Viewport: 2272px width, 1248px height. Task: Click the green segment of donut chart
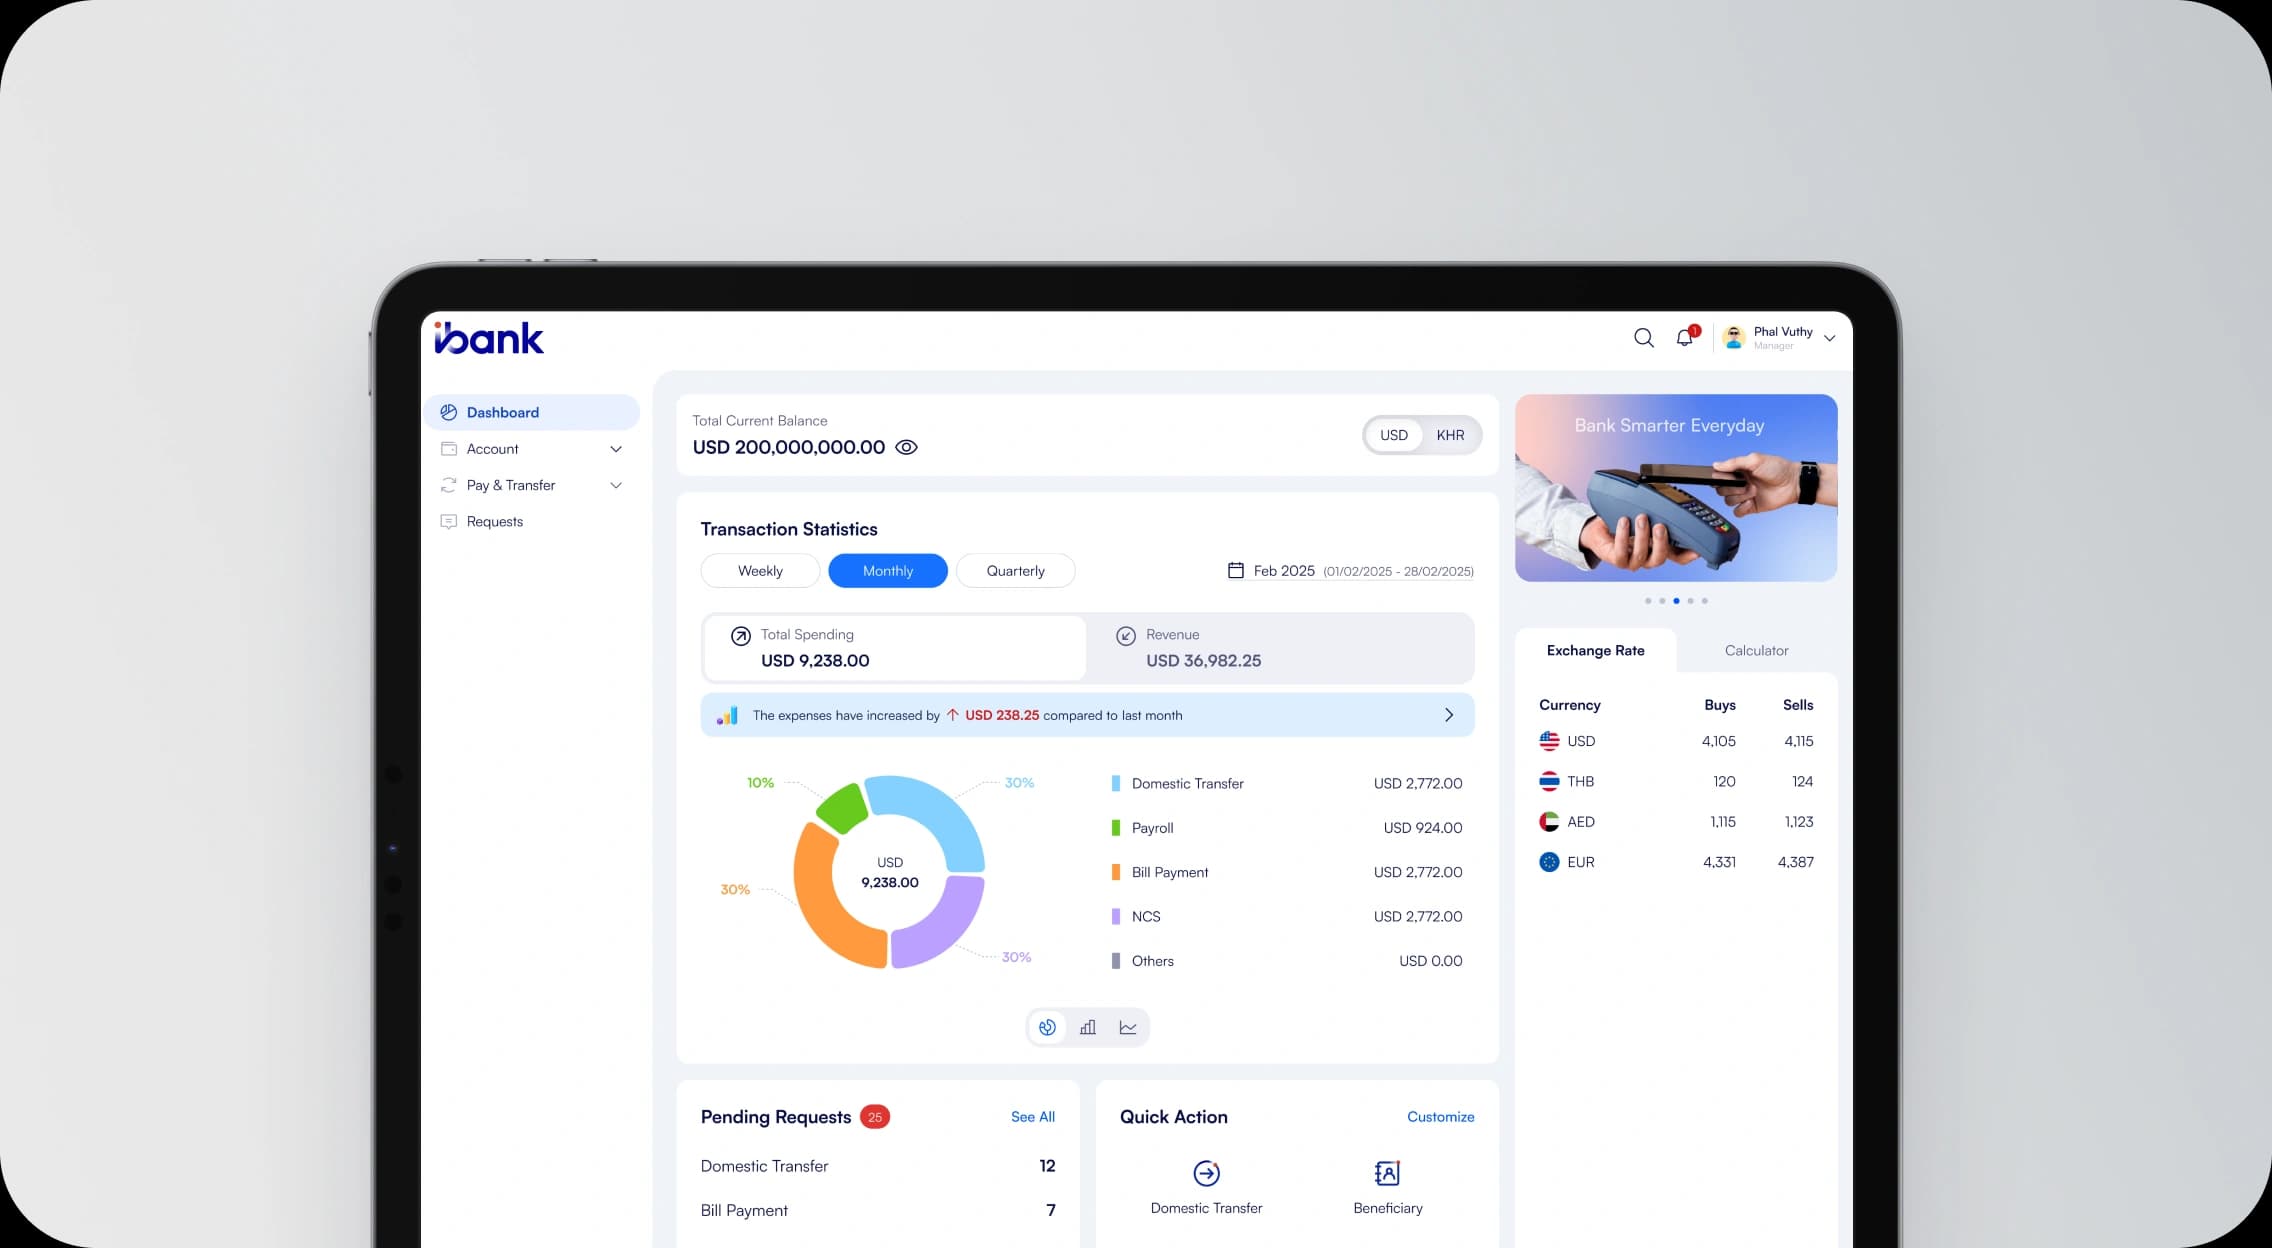coord(840,808)
